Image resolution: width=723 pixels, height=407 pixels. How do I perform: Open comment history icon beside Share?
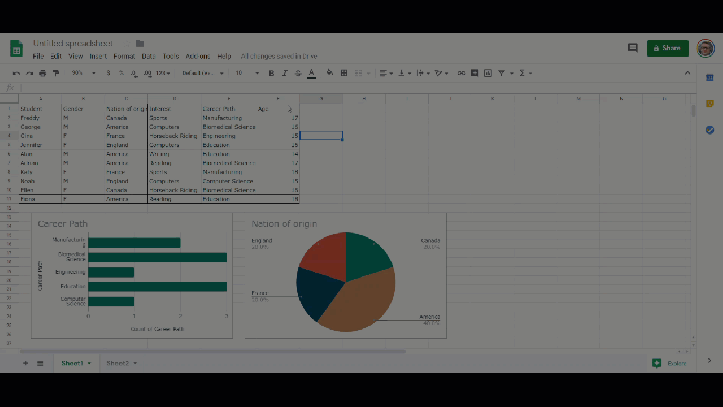pos(632,47)
